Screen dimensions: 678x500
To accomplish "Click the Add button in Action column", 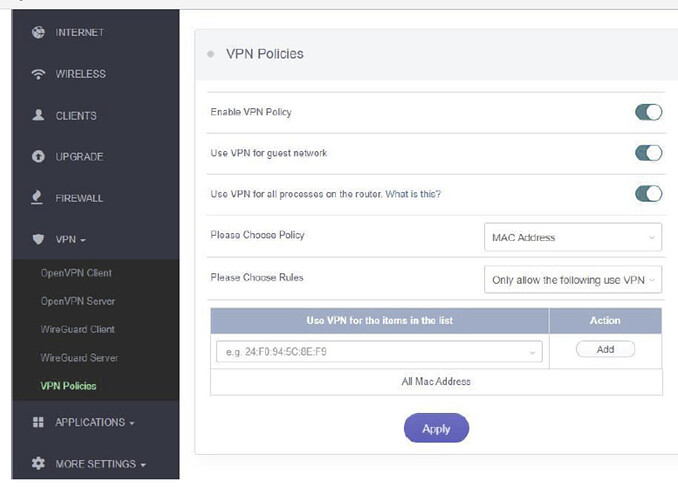I will coord(605,349).
